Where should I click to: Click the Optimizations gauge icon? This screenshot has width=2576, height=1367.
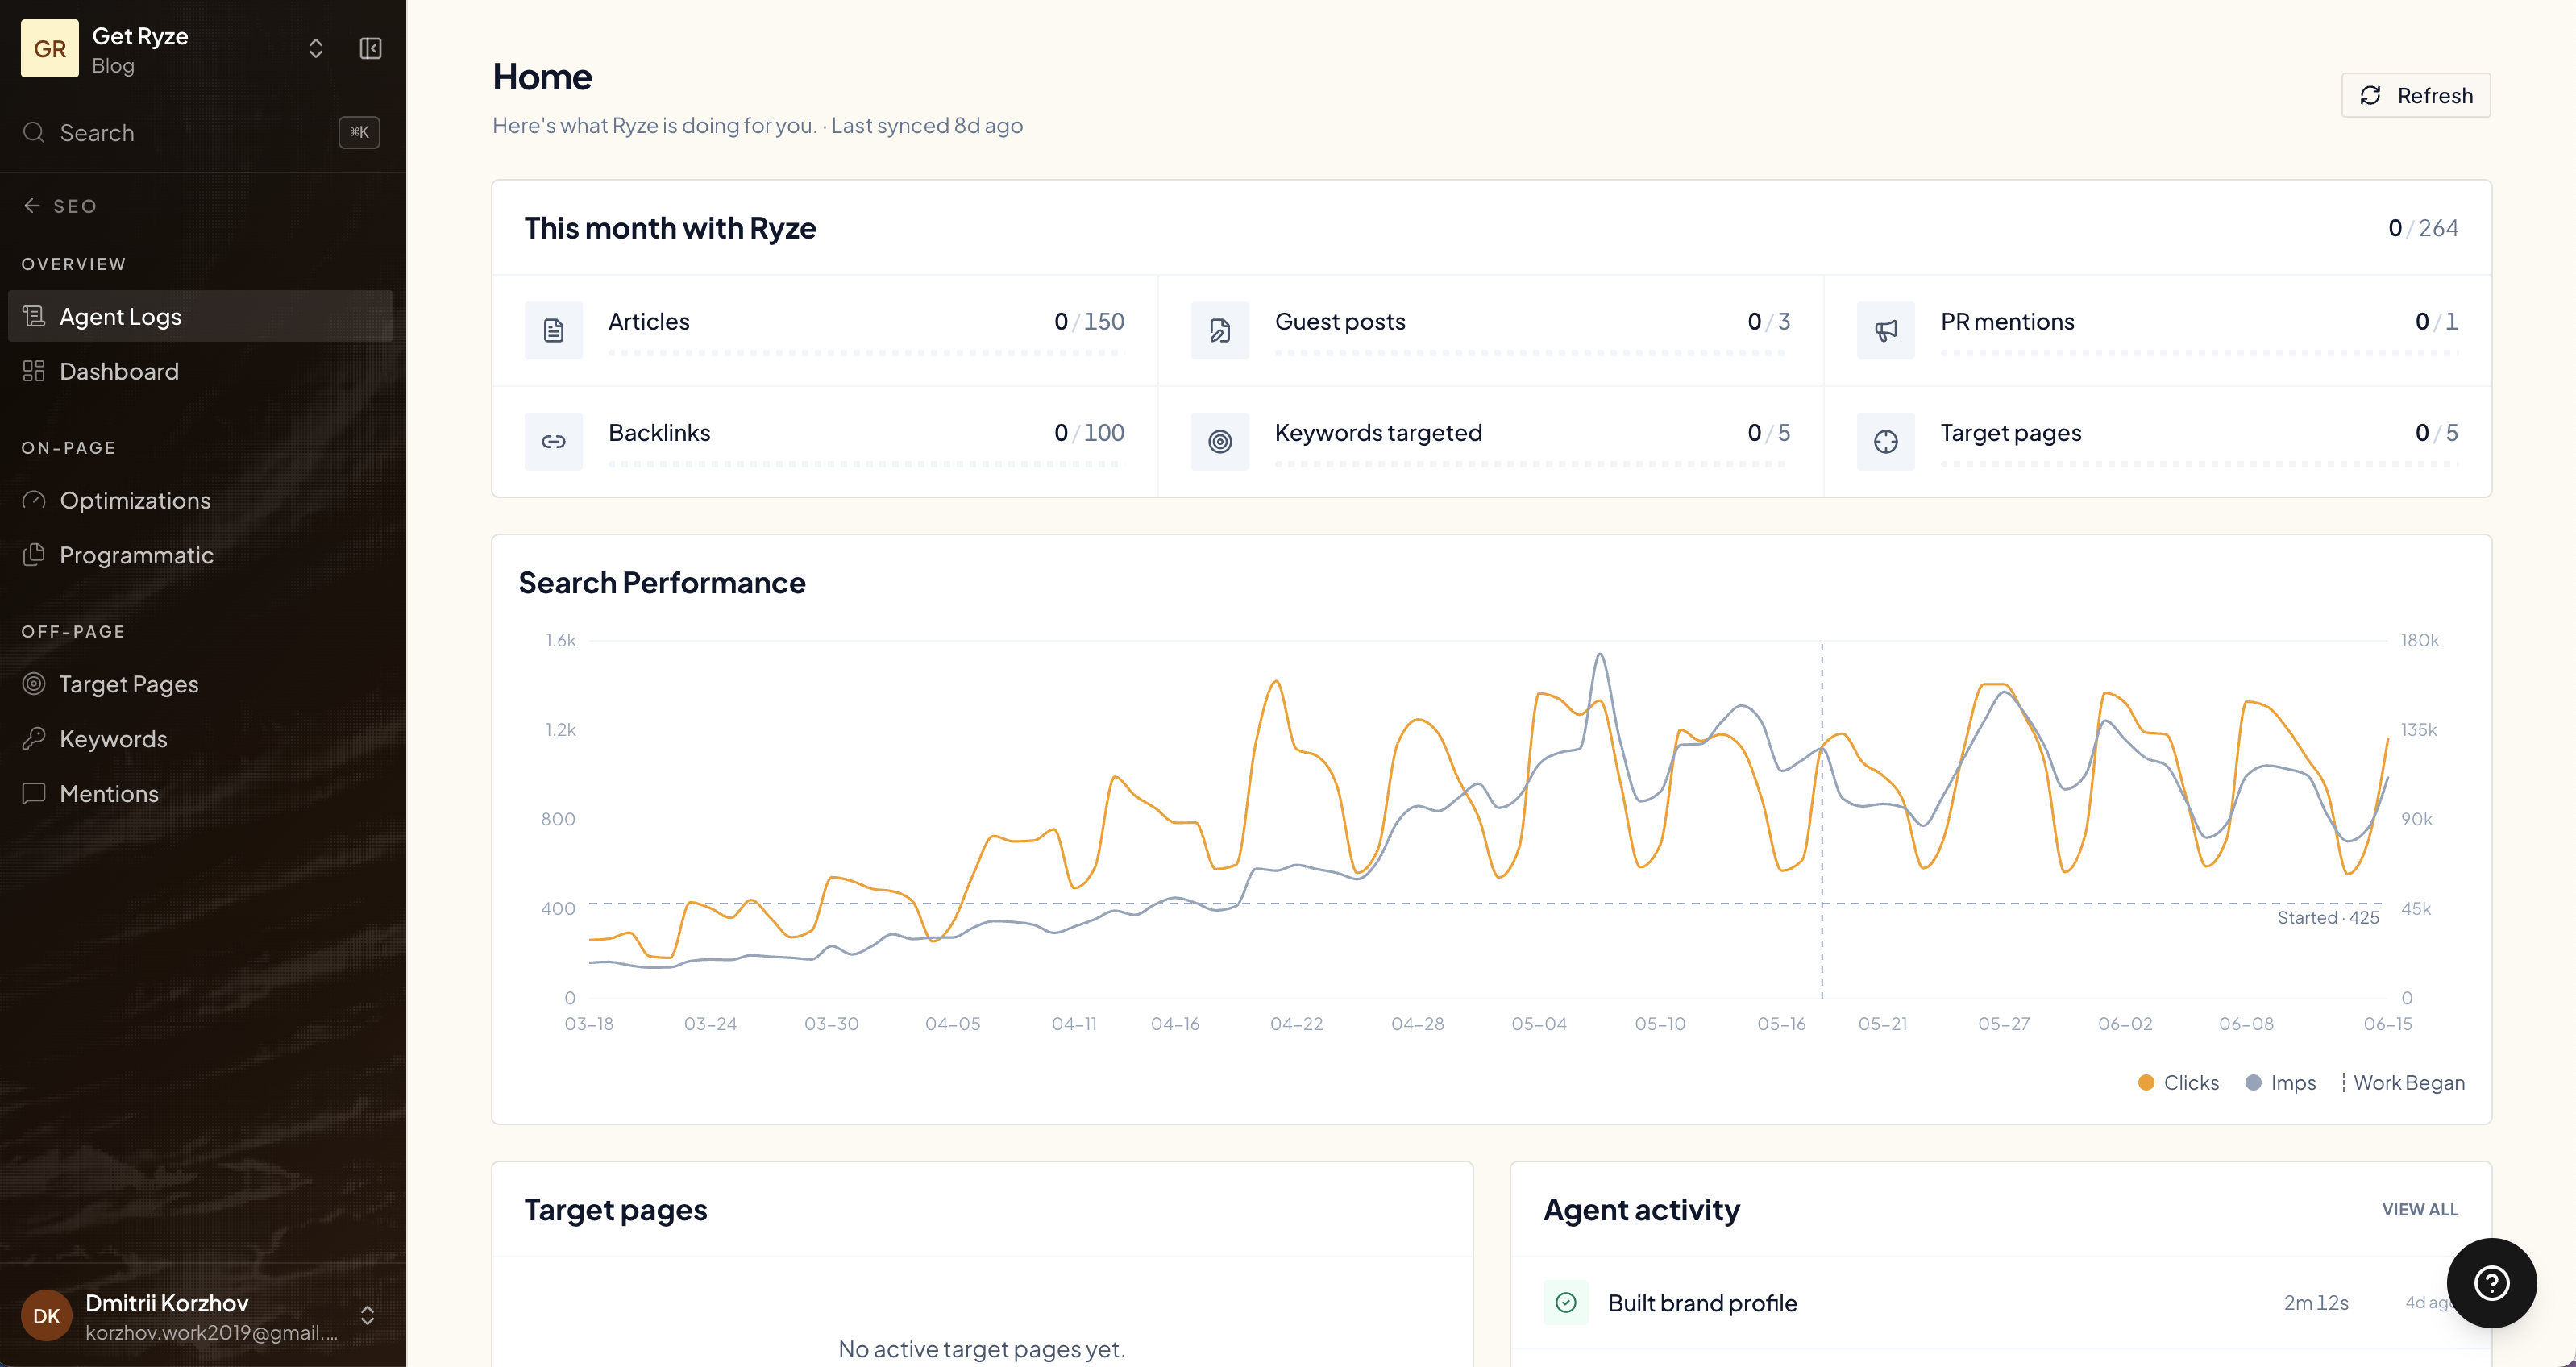(x=34, y=500)
